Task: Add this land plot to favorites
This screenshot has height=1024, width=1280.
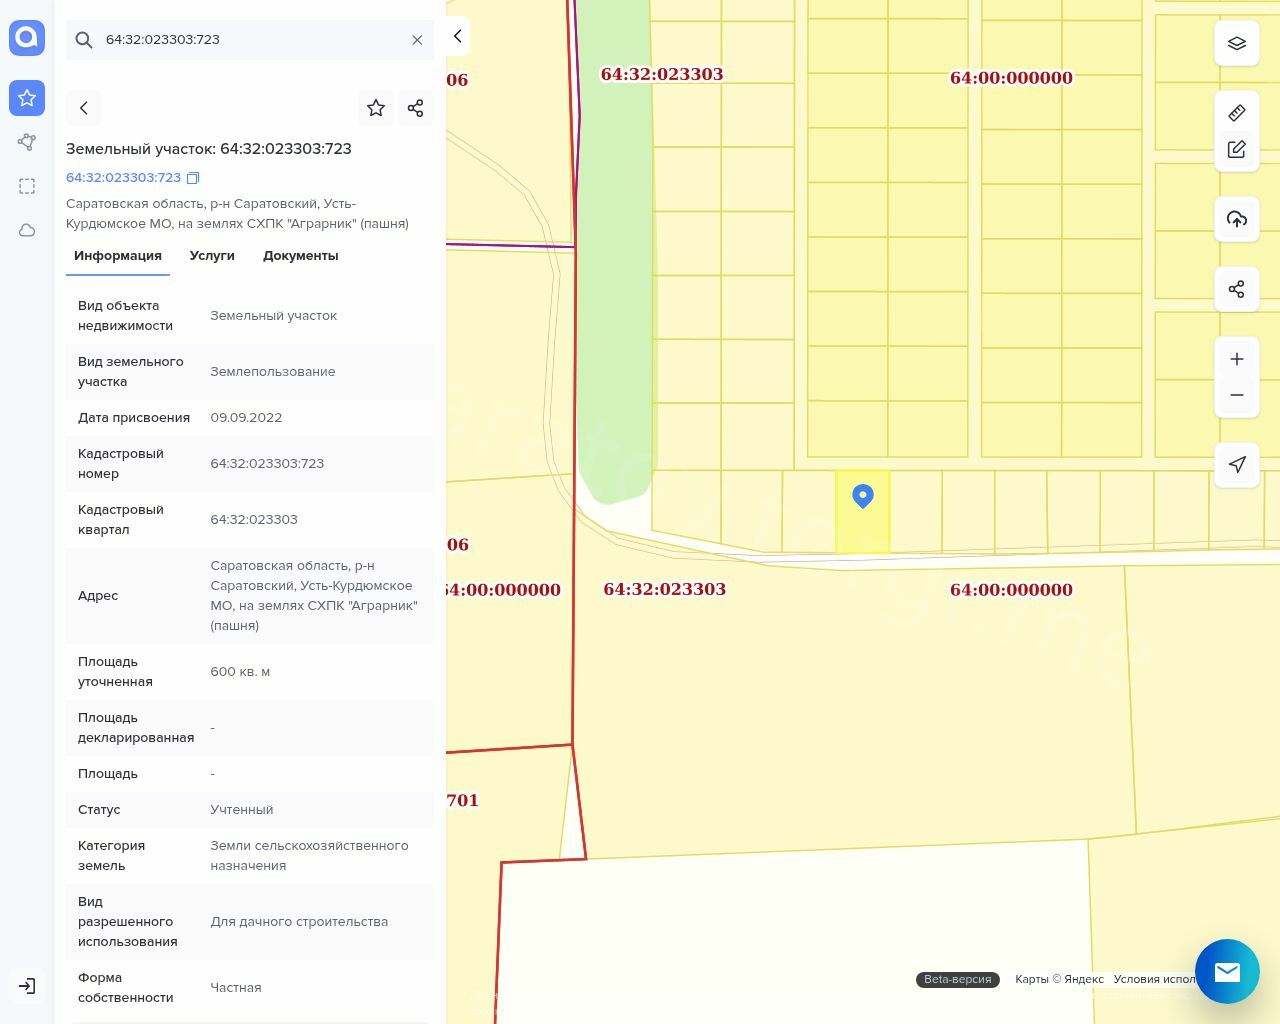Action: point(376,108)
